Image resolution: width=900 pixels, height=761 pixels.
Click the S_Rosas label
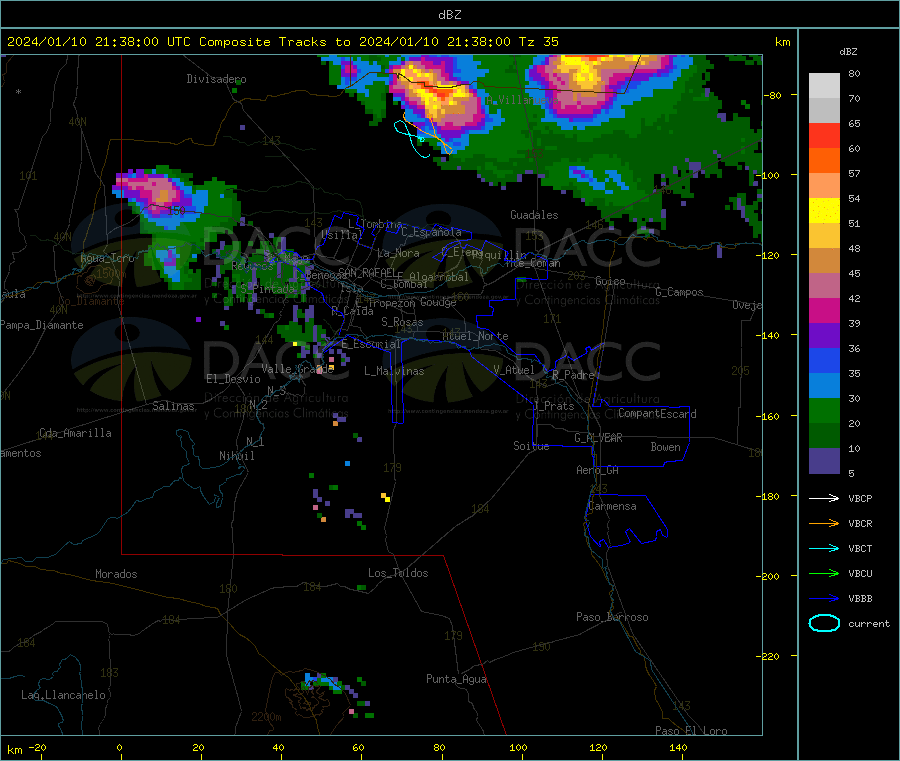[x=402, y=322]
